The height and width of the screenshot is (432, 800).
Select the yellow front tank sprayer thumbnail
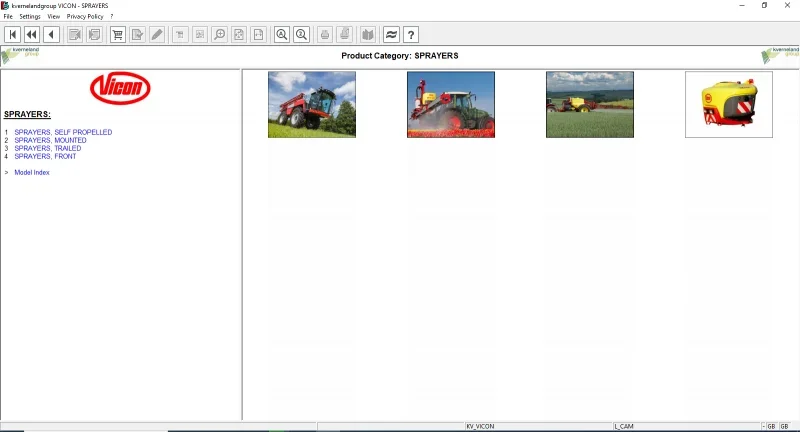pyautogui.click(x=729, y=105)
